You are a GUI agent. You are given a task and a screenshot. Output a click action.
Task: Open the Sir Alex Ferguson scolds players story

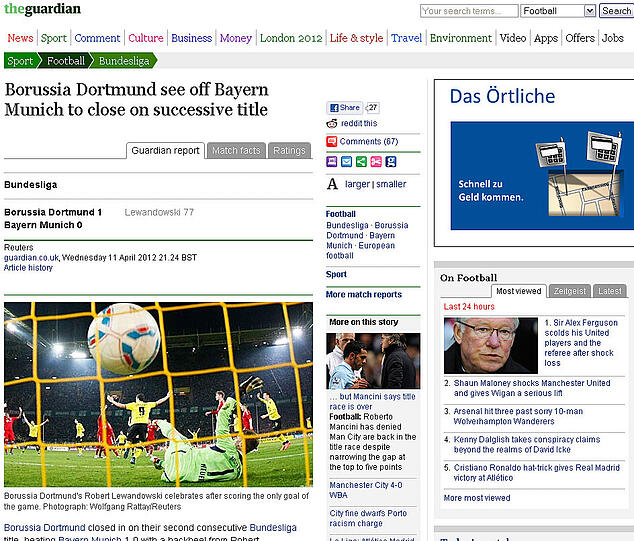581,343
